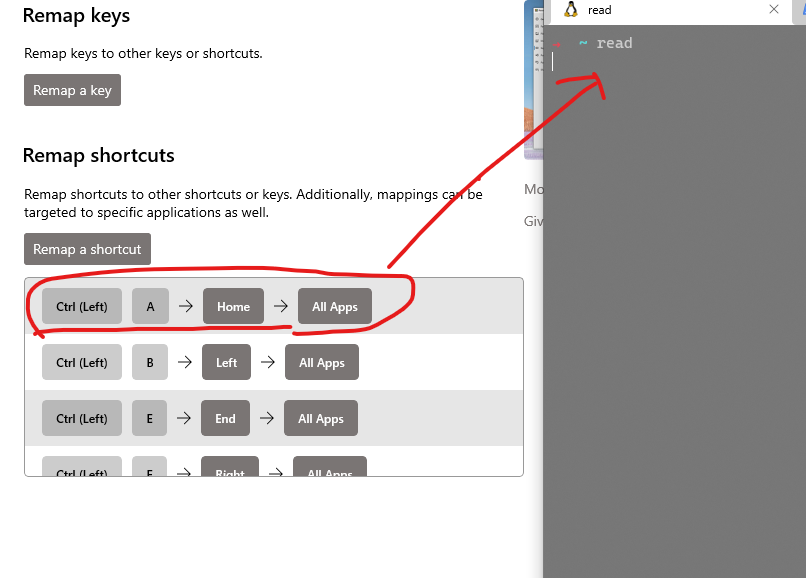Click the End mapped key chip
This screenshot has height=578, width=806.
(225, 418)
